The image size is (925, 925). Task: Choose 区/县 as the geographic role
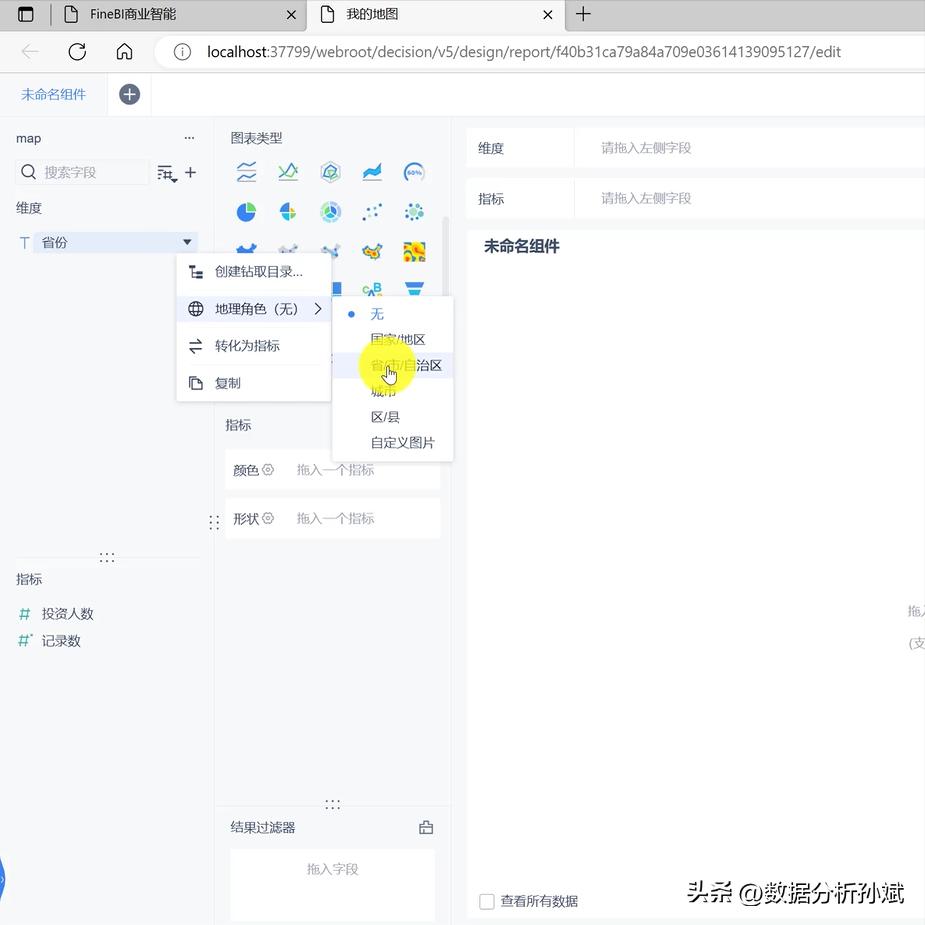coord(384,416)
